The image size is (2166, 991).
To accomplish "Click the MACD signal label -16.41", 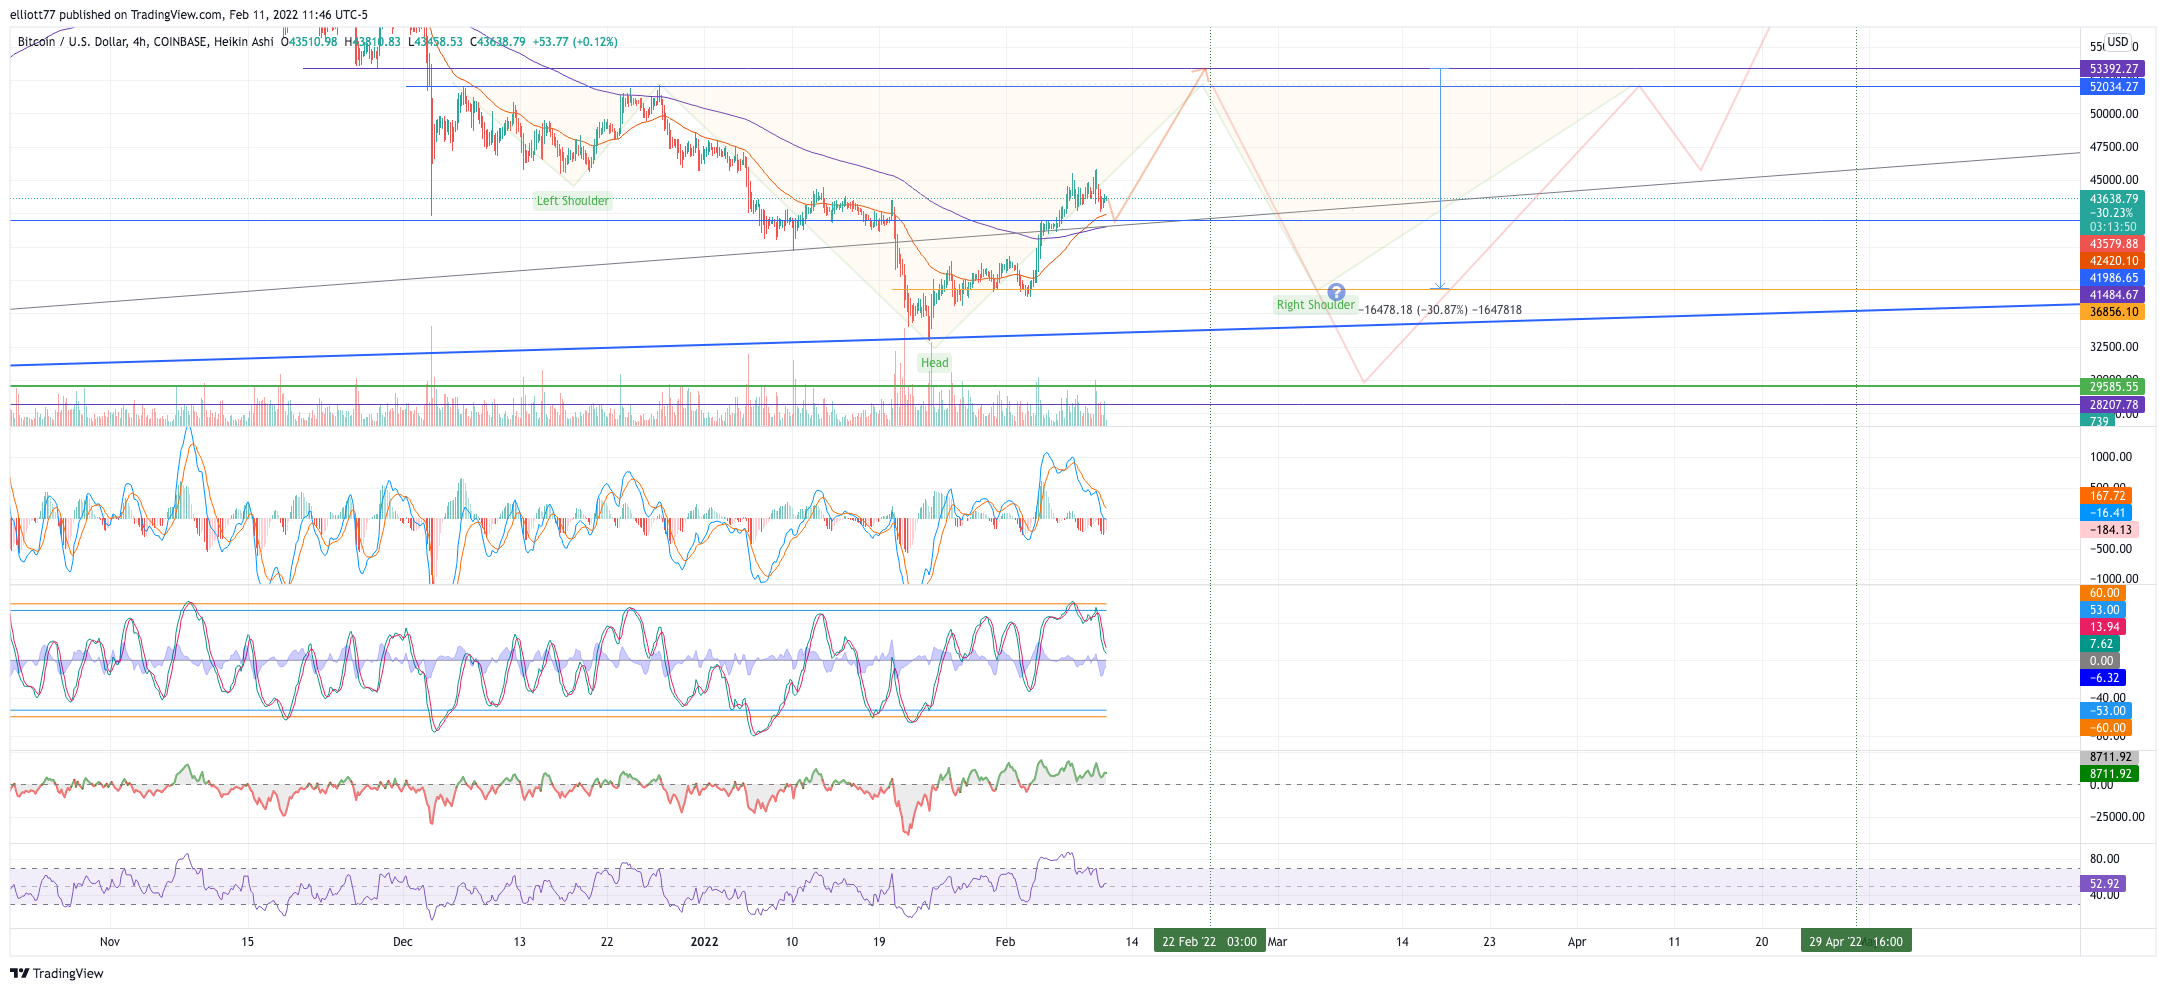I will tap(2106, 513).
